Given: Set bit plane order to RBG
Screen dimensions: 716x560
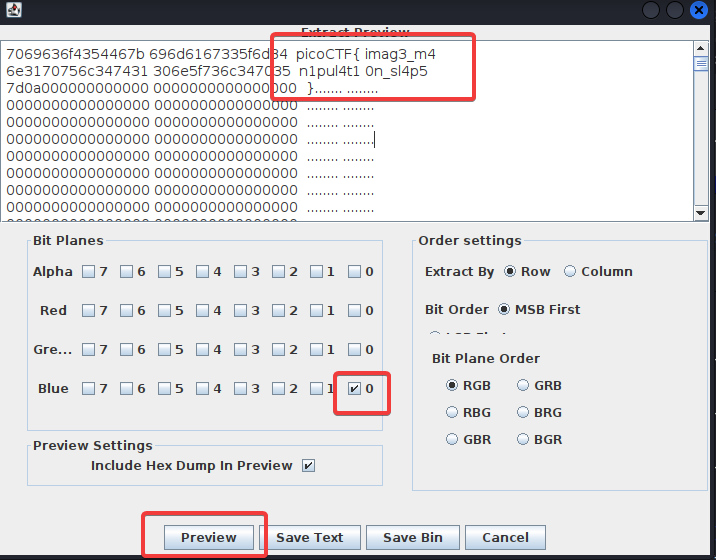Looking at the screenshot, I should point(452,412).
